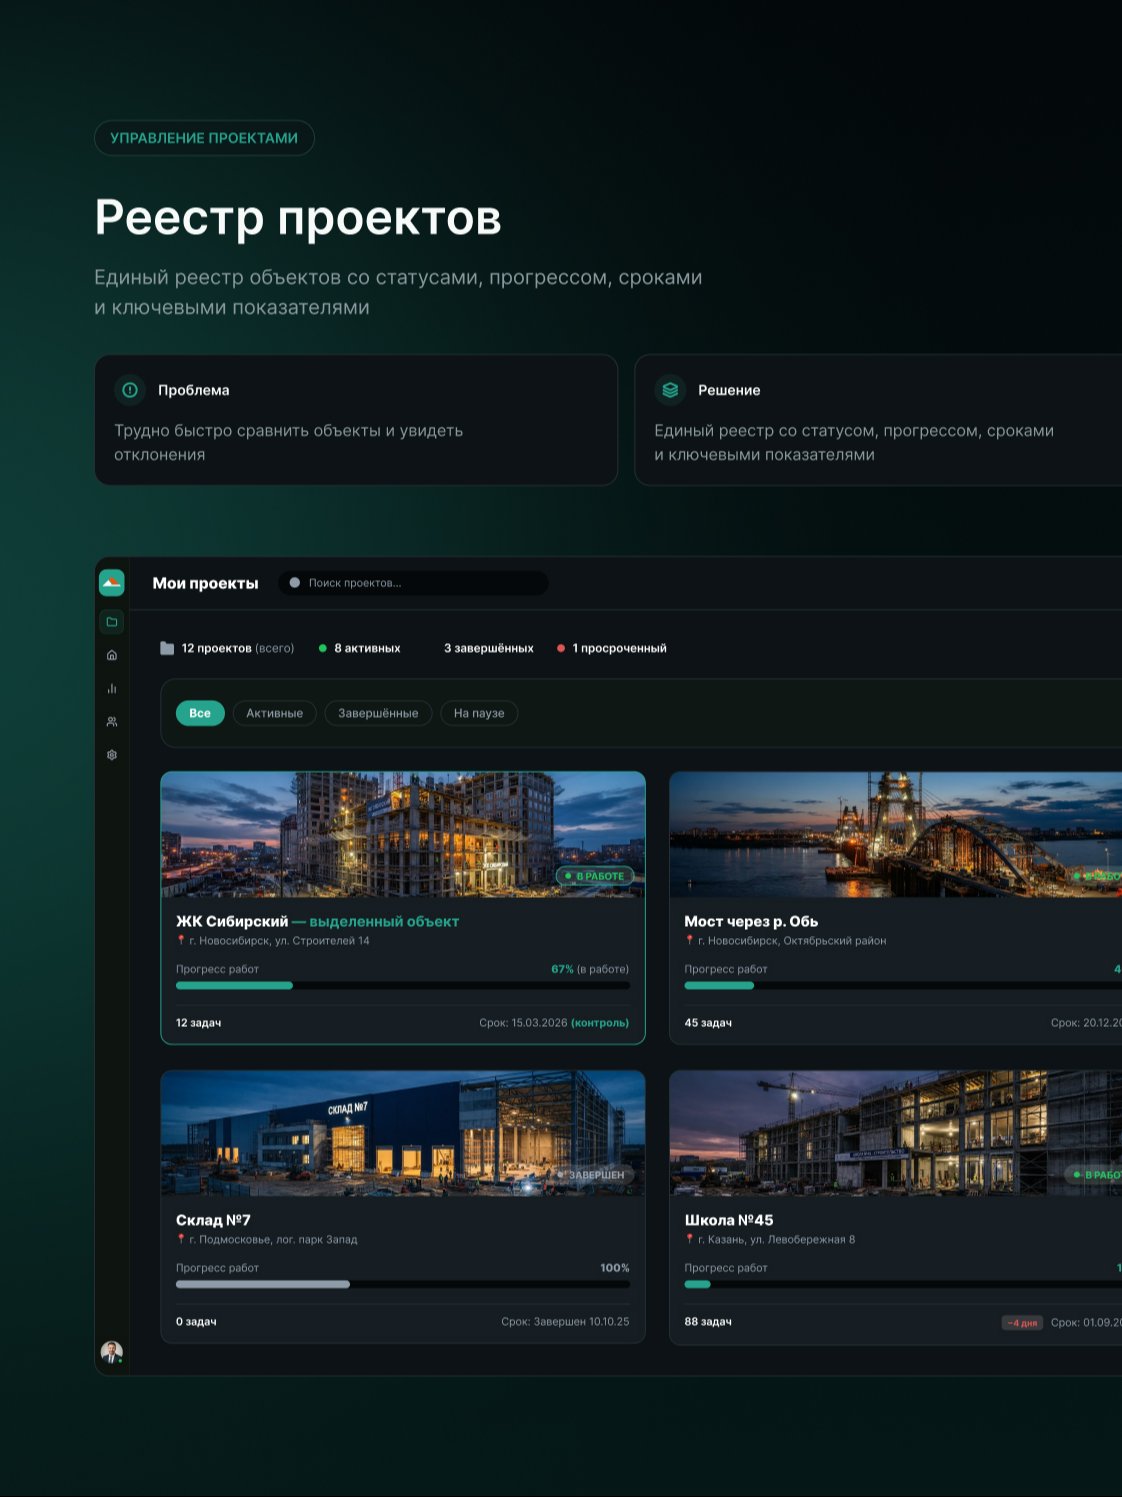The width and height of the screenshot is (1122, 1497).
Task: Click the Реестр проектов page heading
Action: tap(298, 217)
